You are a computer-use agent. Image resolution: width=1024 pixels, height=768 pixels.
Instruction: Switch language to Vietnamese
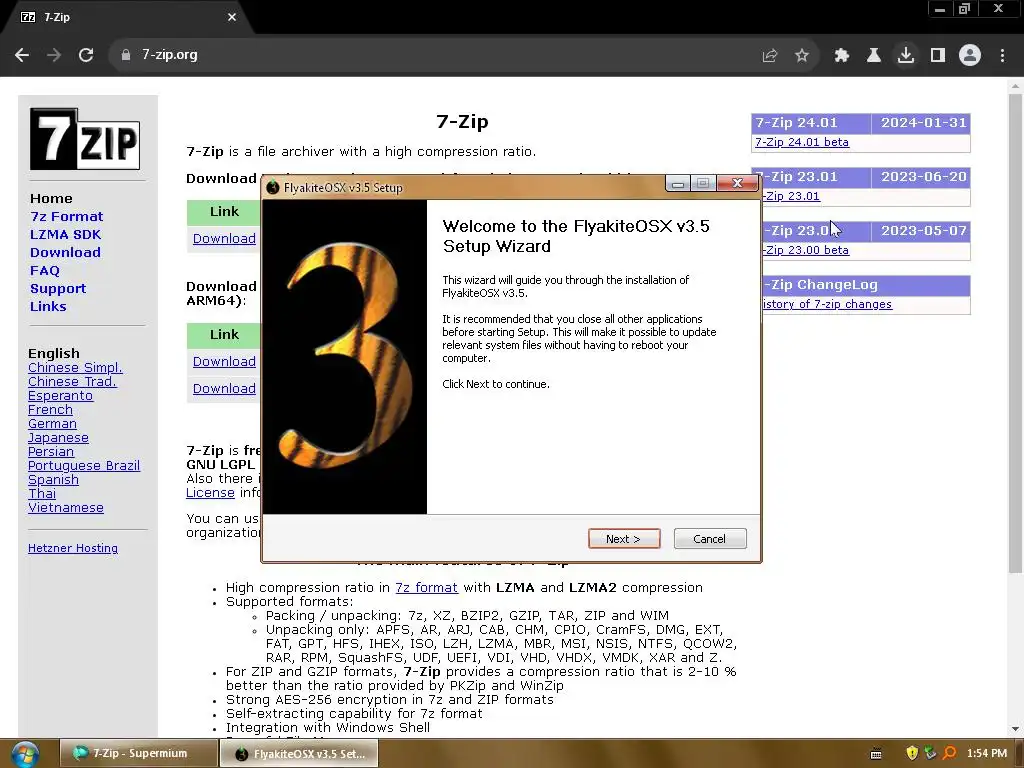[66, 507]
